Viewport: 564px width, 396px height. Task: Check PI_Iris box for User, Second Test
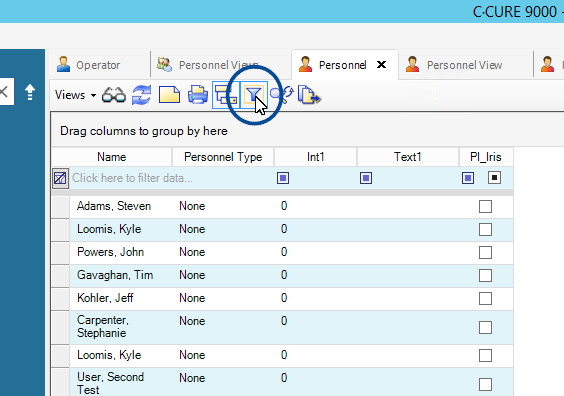point(485,384)
